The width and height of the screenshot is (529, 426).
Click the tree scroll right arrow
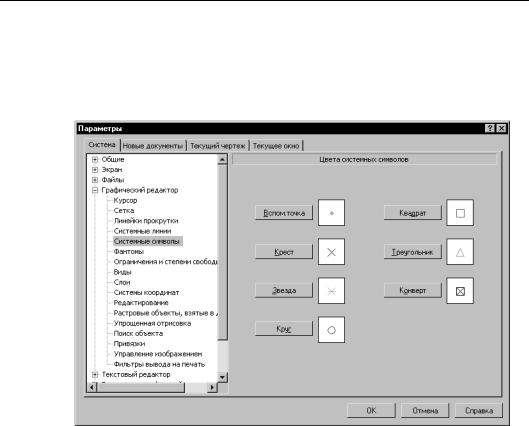[212, 387]
